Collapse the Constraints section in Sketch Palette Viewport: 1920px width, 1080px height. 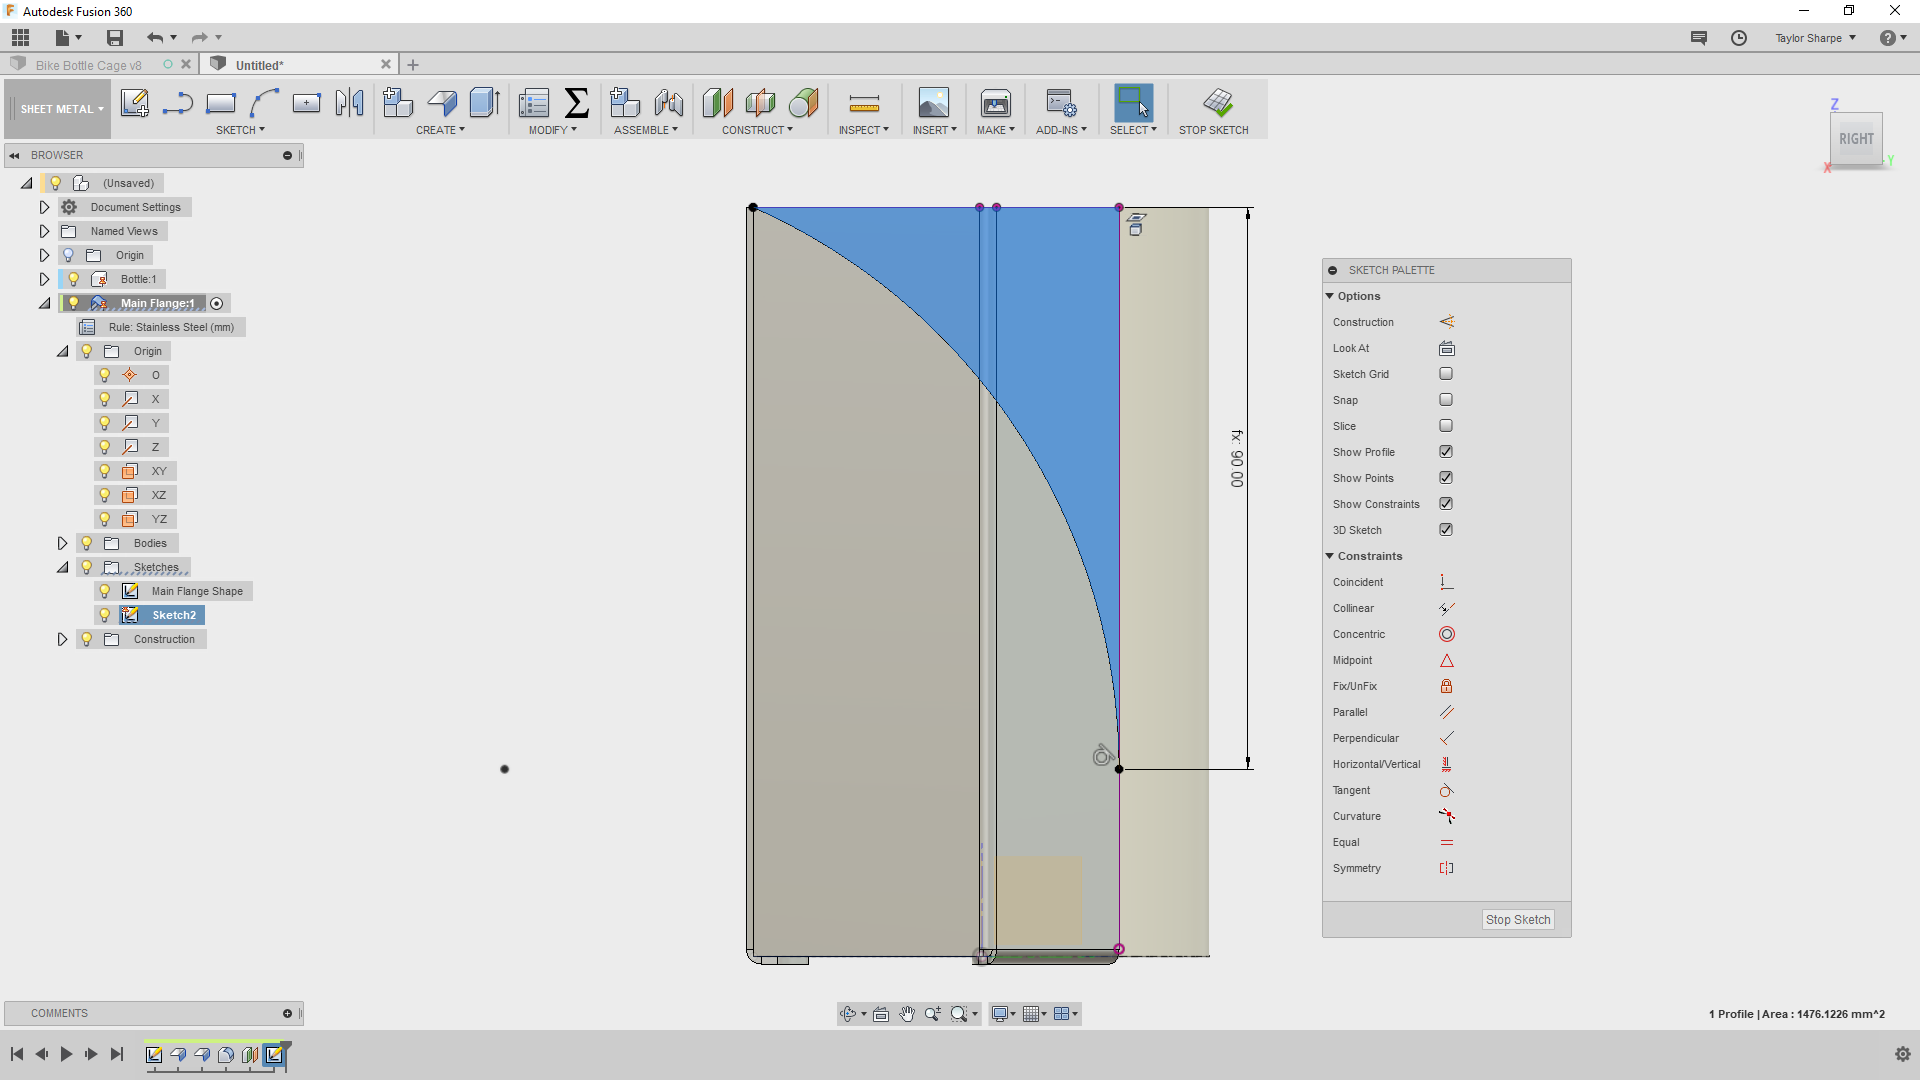1330,556
